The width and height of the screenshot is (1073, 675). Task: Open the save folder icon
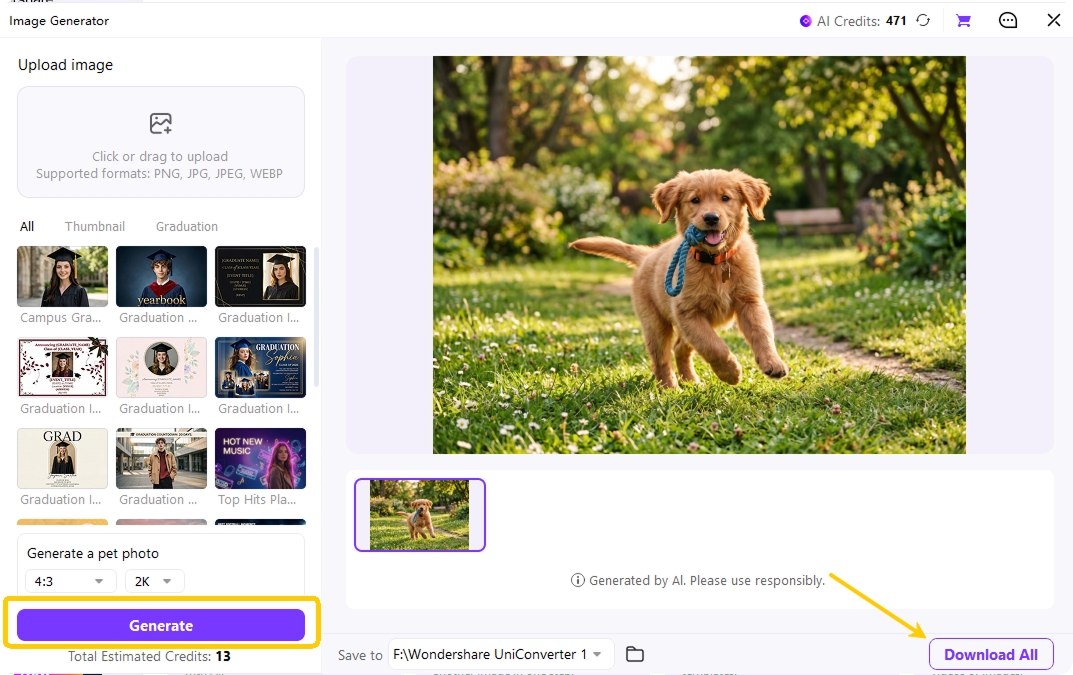point(635,654)
